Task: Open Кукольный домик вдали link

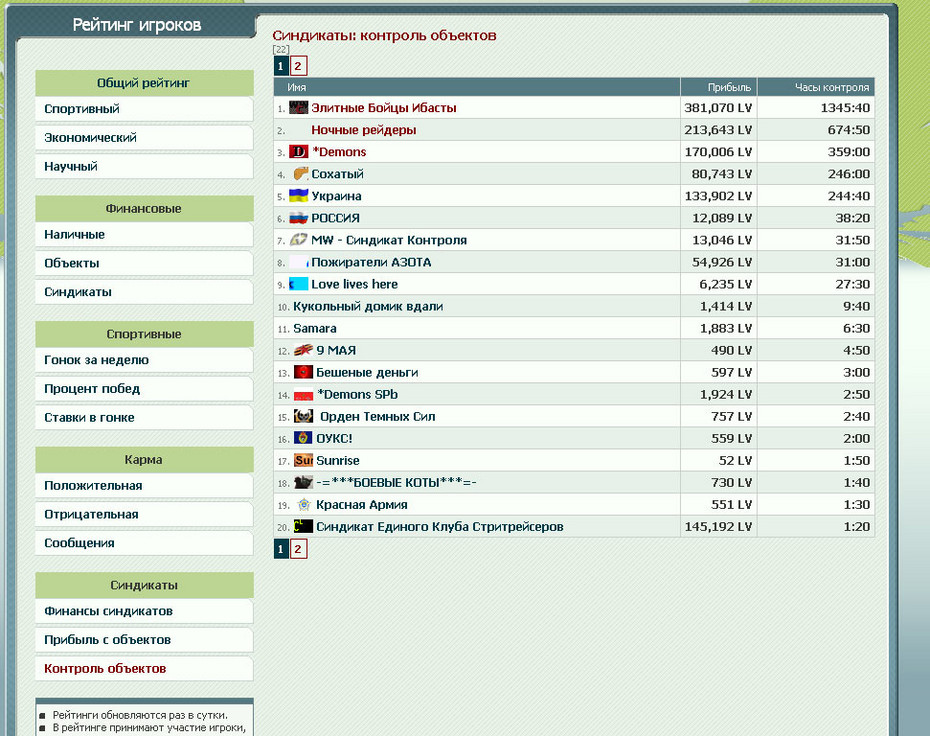Action: [368, 306]
